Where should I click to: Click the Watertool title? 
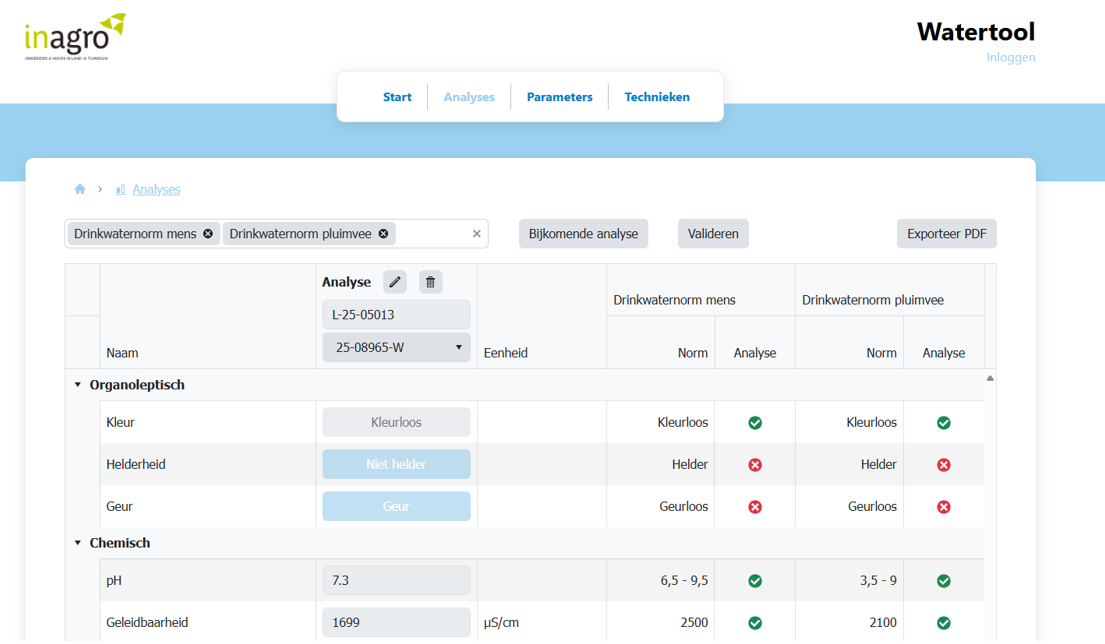(x=975, y=32)
